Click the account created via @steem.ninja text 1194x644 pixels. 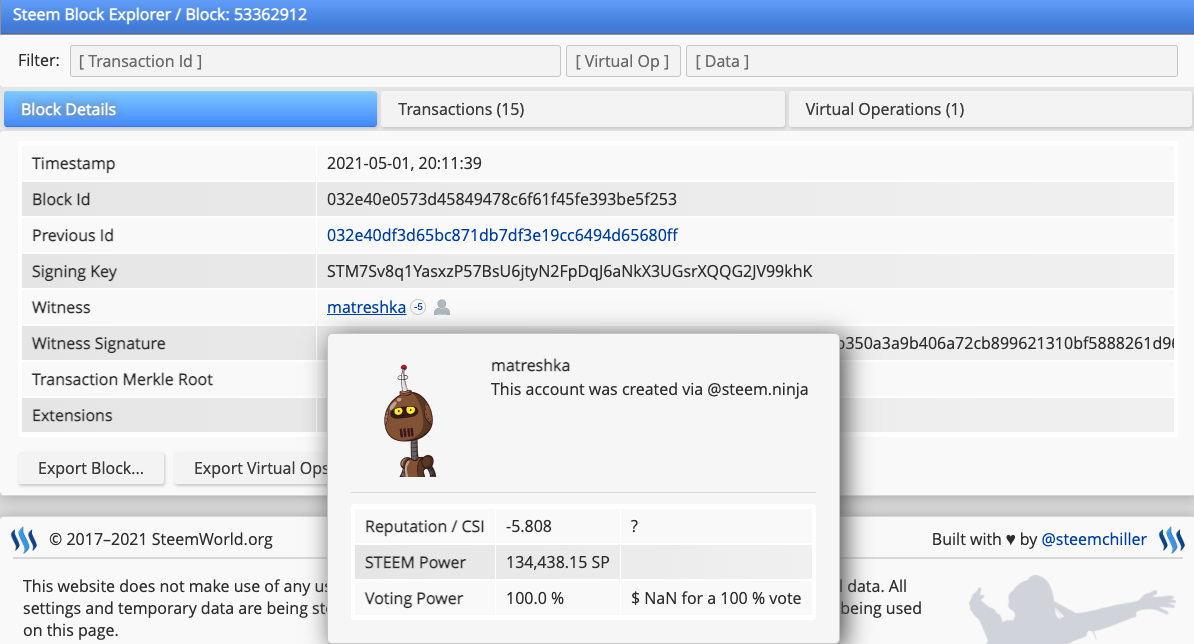point(650,389)
